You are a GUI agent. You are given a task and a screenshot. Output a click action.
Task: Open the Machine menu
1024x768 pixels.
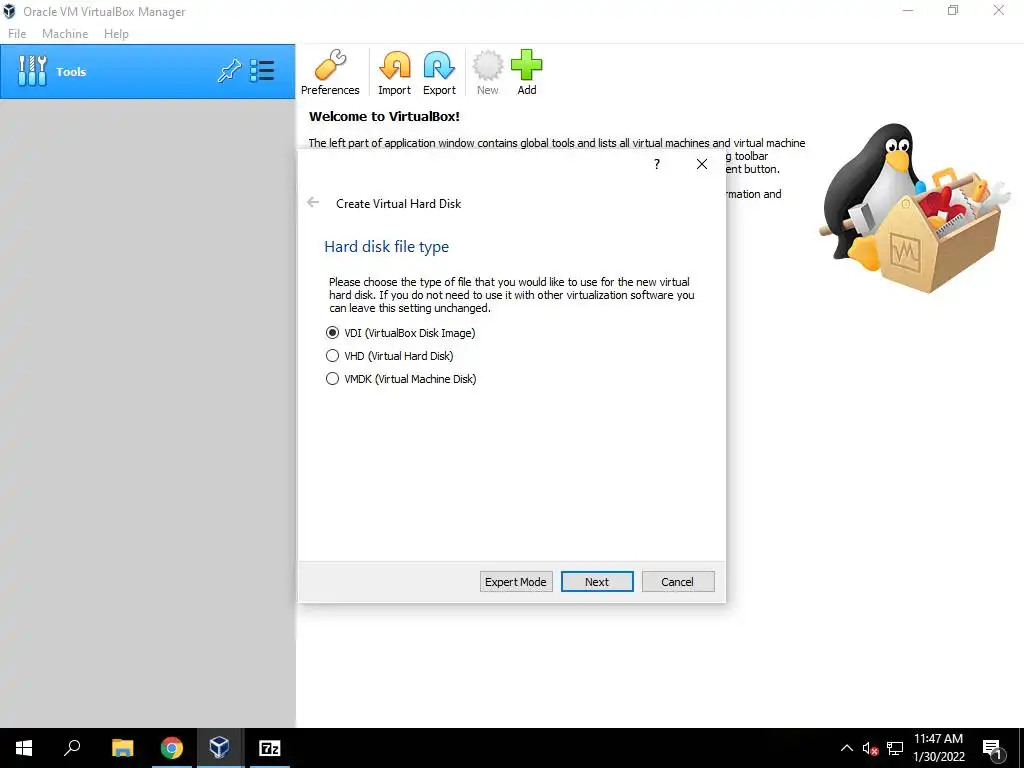pyautogui.click(x=65, y=34)
